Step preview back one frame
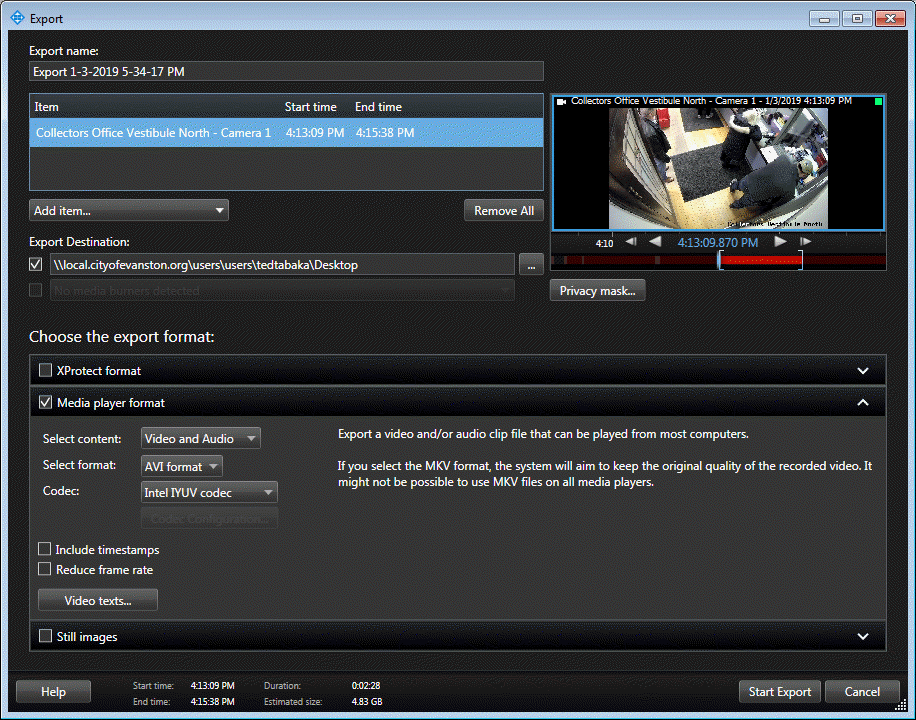The width and height of the screenshot is (916, 720). point(632,241)
